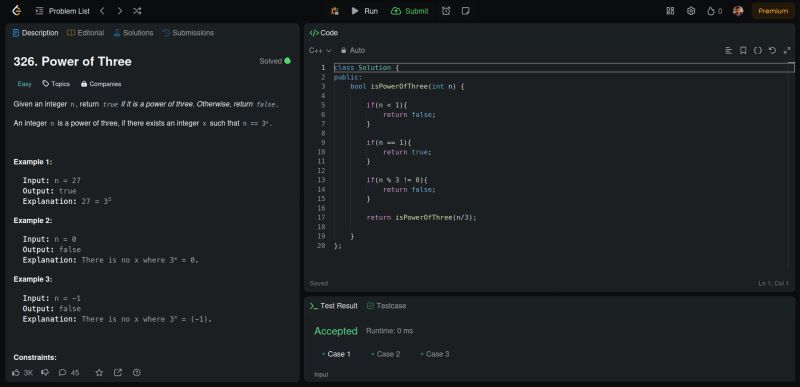Open the help question mark icon

point(137,373)
